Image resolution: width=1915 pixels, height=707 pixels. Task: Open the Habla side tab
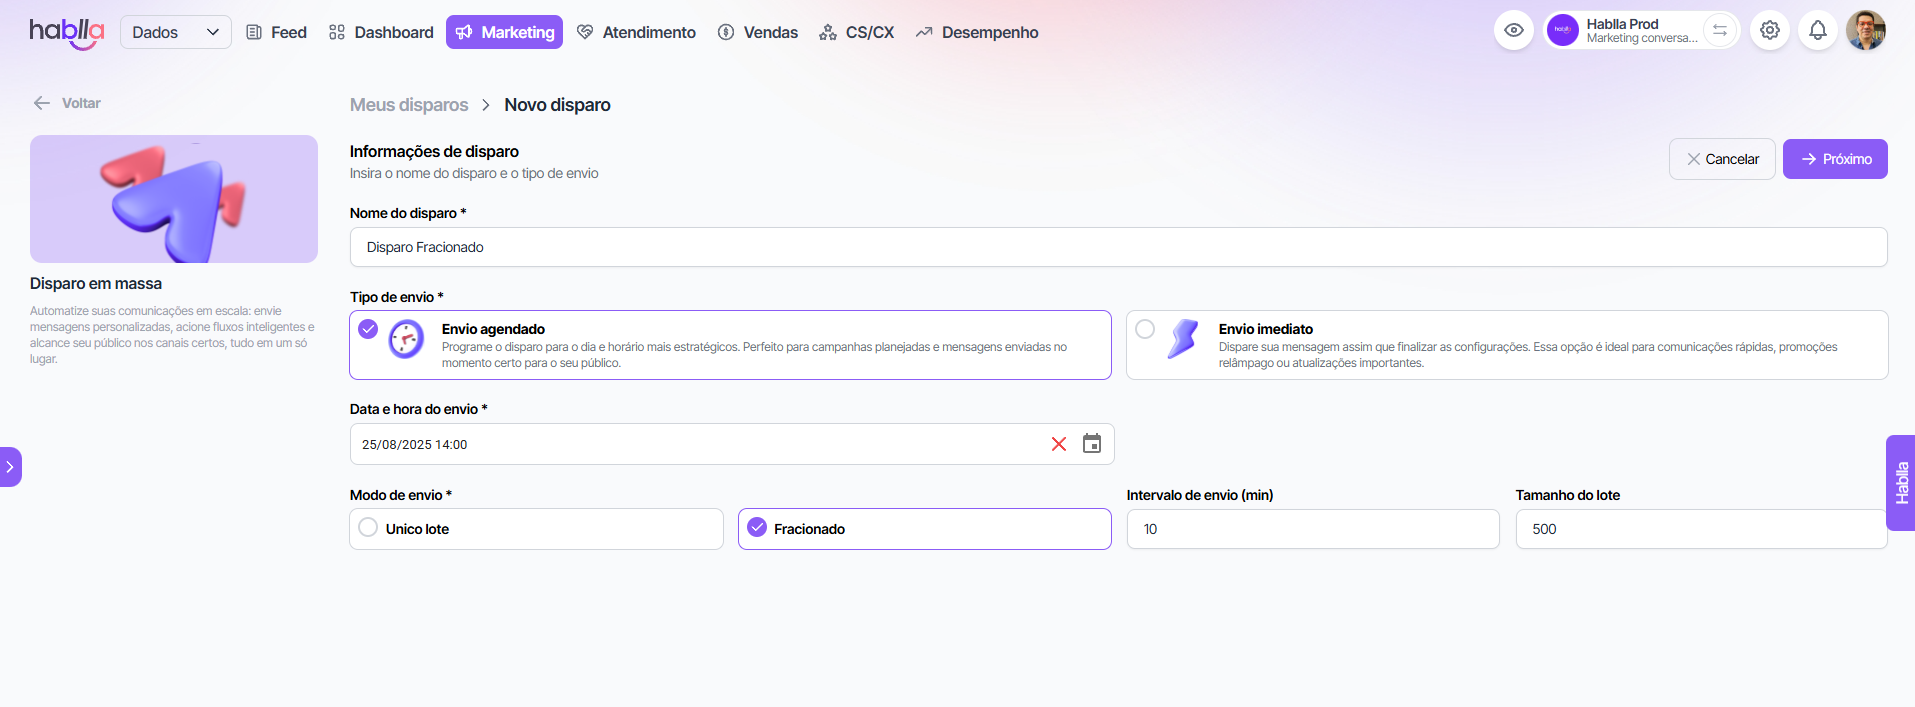tap(1901, 483)
